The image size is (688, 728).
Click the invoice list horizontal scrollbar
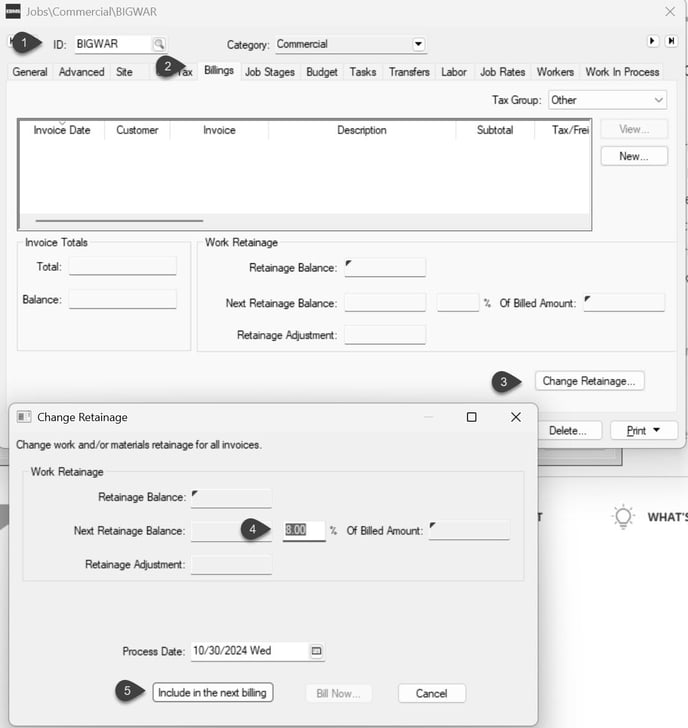click(119, 221)
